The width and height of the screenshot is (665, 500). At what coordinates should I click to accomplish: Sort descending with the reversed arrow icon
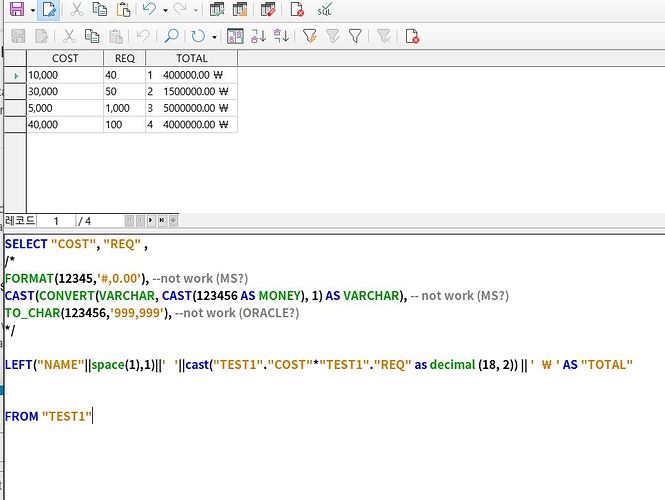pos(282,36)
